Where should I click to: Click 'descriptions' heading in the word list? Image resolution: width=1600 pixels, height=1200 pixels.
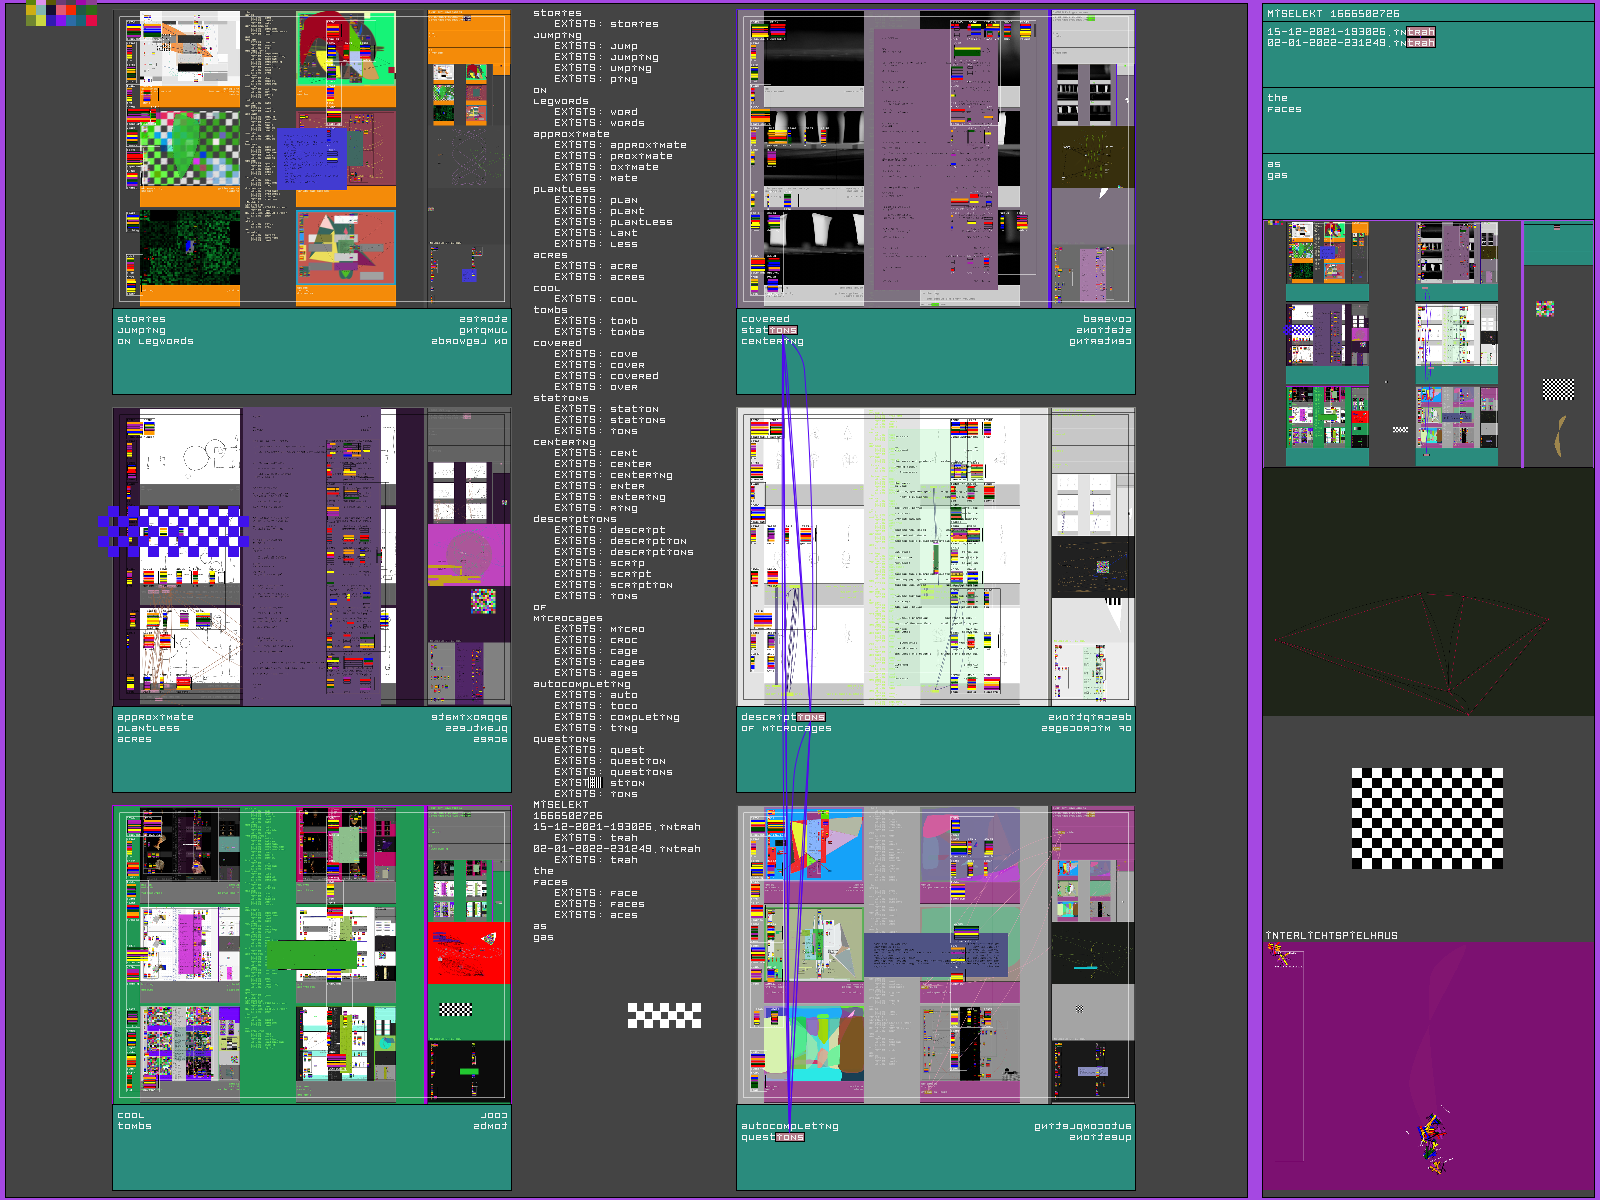click(574, 519)
